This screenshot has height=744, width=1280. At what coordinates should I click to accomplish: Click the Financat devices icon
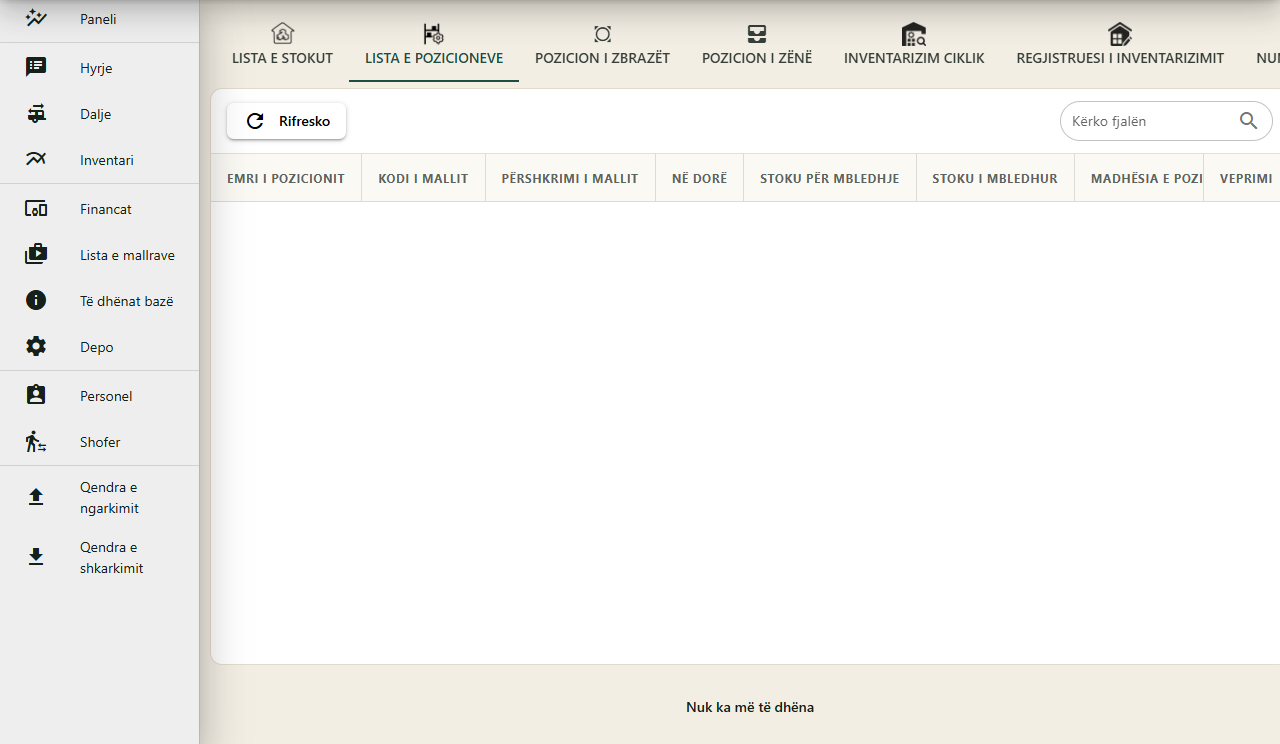(x=36, y=209)
